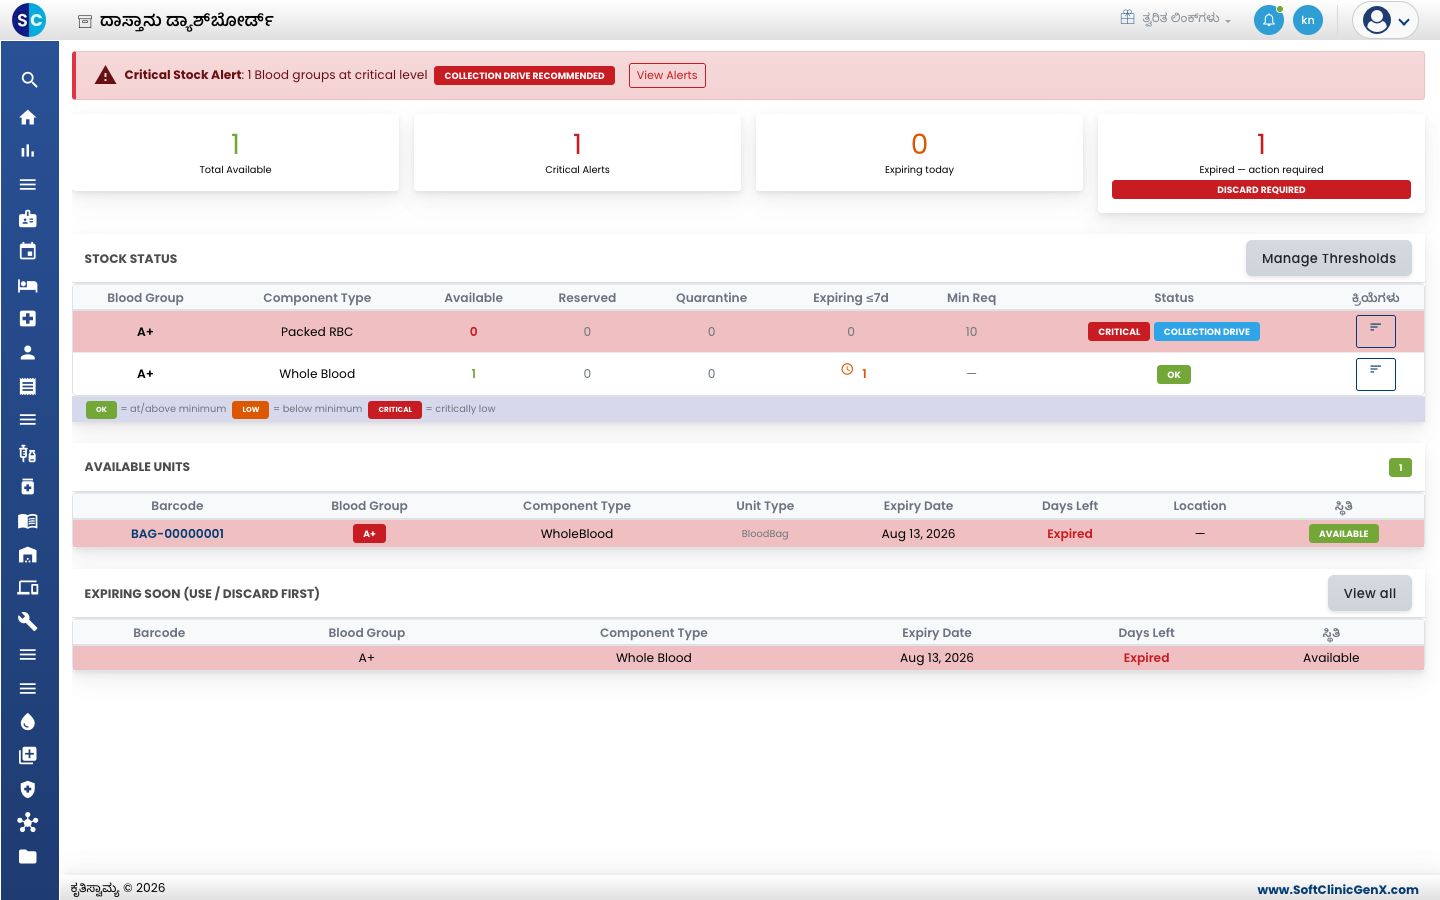Image resolution: width=1440 pixels, height=900 pixels.
Task: Open the wrench tools sidebar icon
Action: [28, 621]
